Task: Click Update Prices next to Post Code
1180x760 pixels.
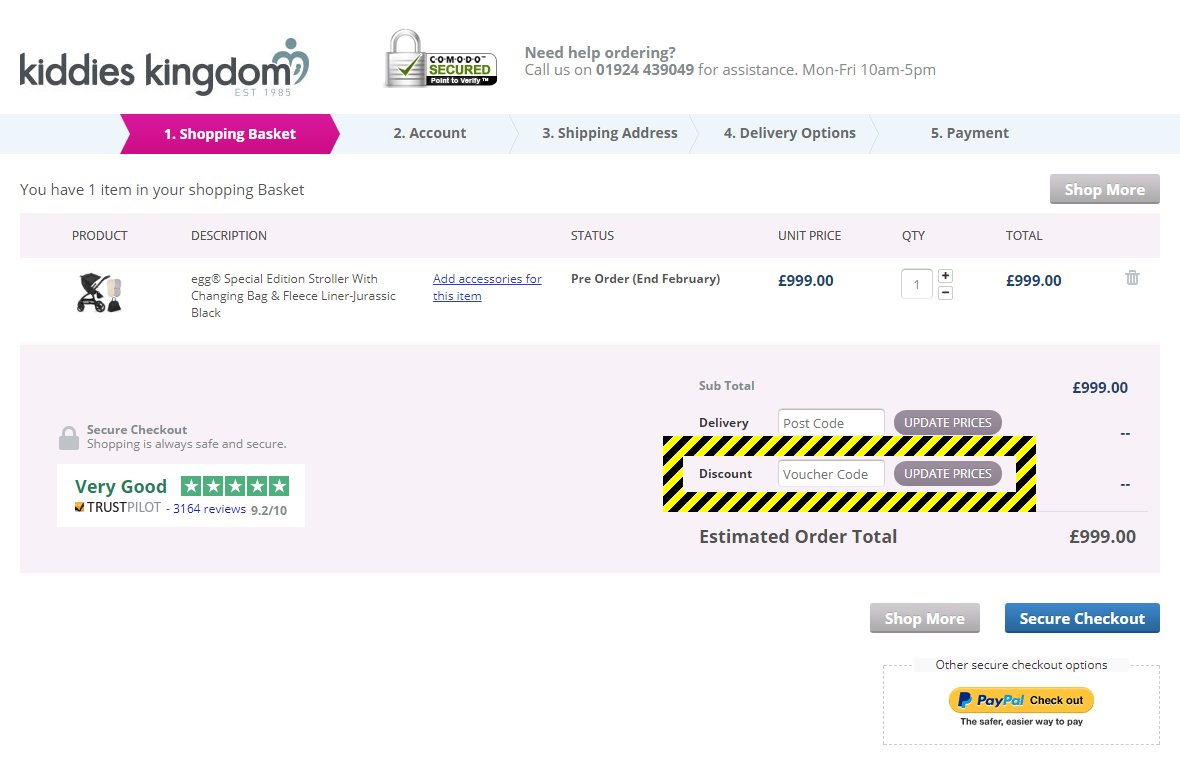Action: 947,423
